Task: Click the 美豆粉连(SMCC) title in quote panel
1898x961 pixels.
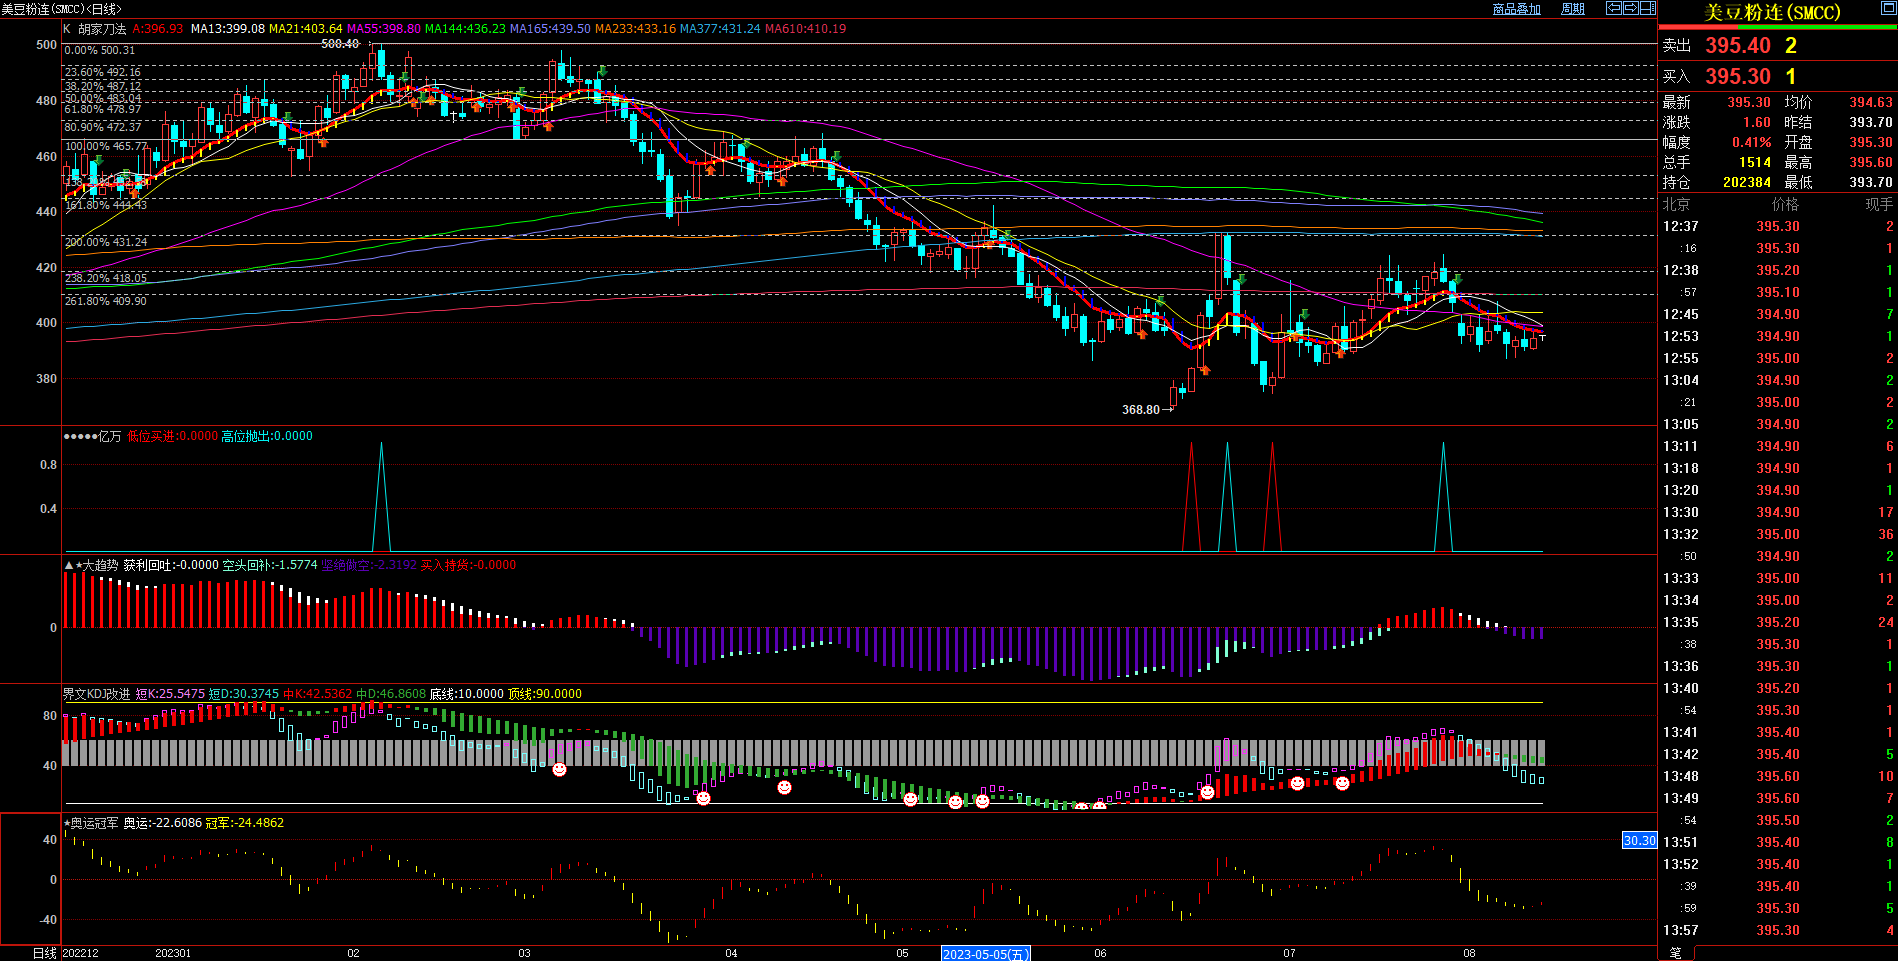Action: pos(1772,13)
